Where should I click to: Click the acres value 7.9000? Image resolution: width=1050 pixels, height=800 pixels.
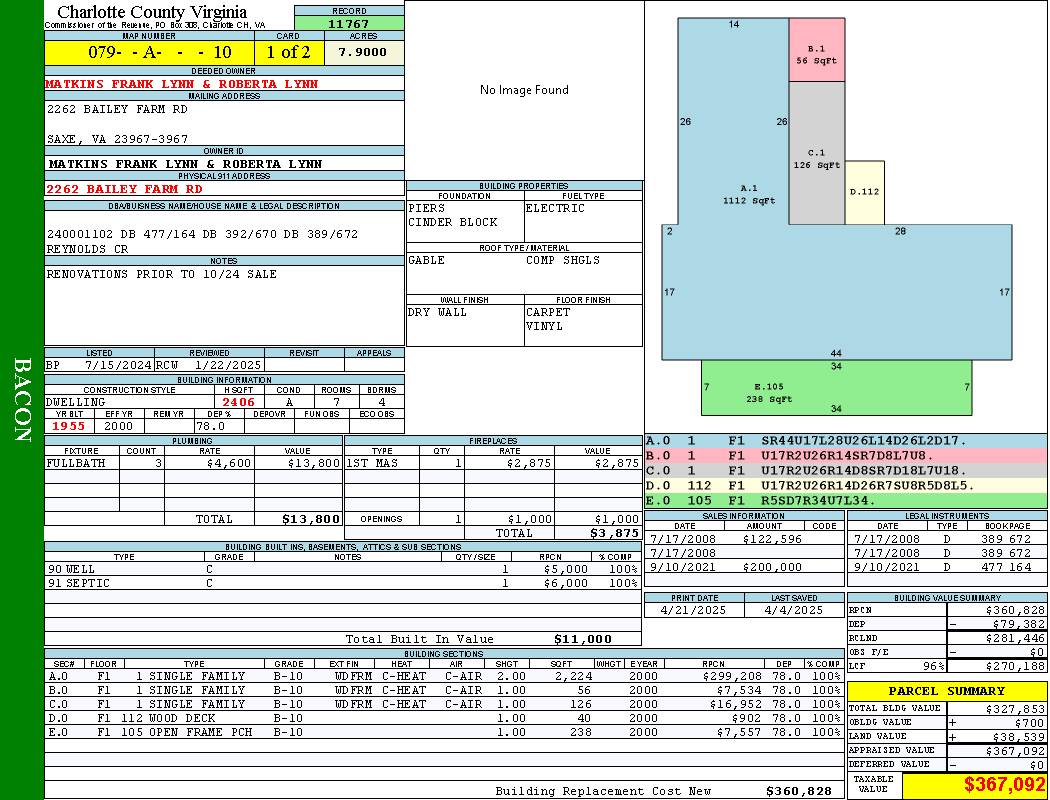[364, 52]
